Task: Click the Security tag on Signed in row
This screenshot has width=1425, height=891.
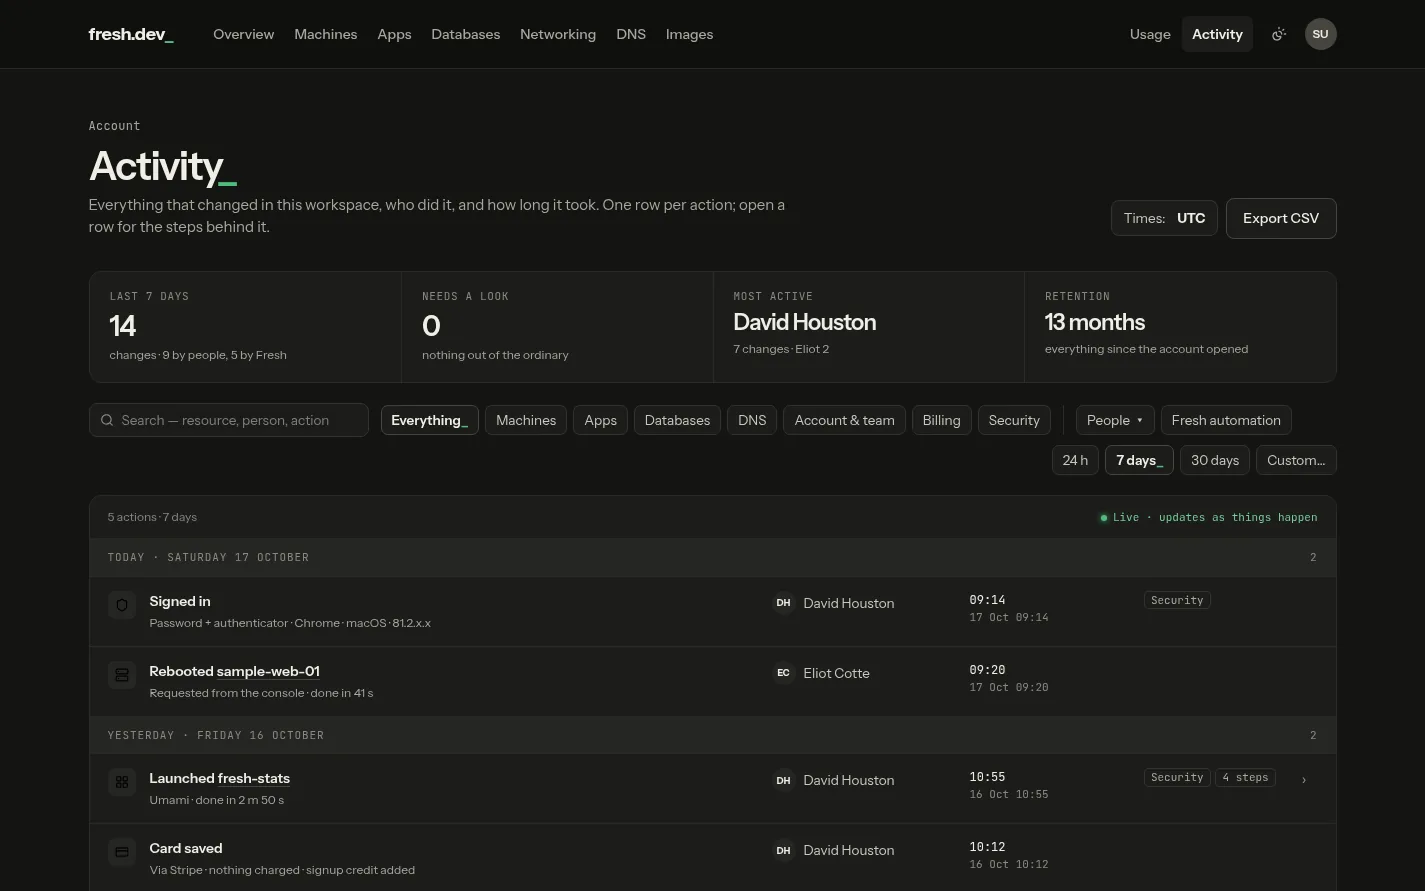Action: tap(1177, 600)
